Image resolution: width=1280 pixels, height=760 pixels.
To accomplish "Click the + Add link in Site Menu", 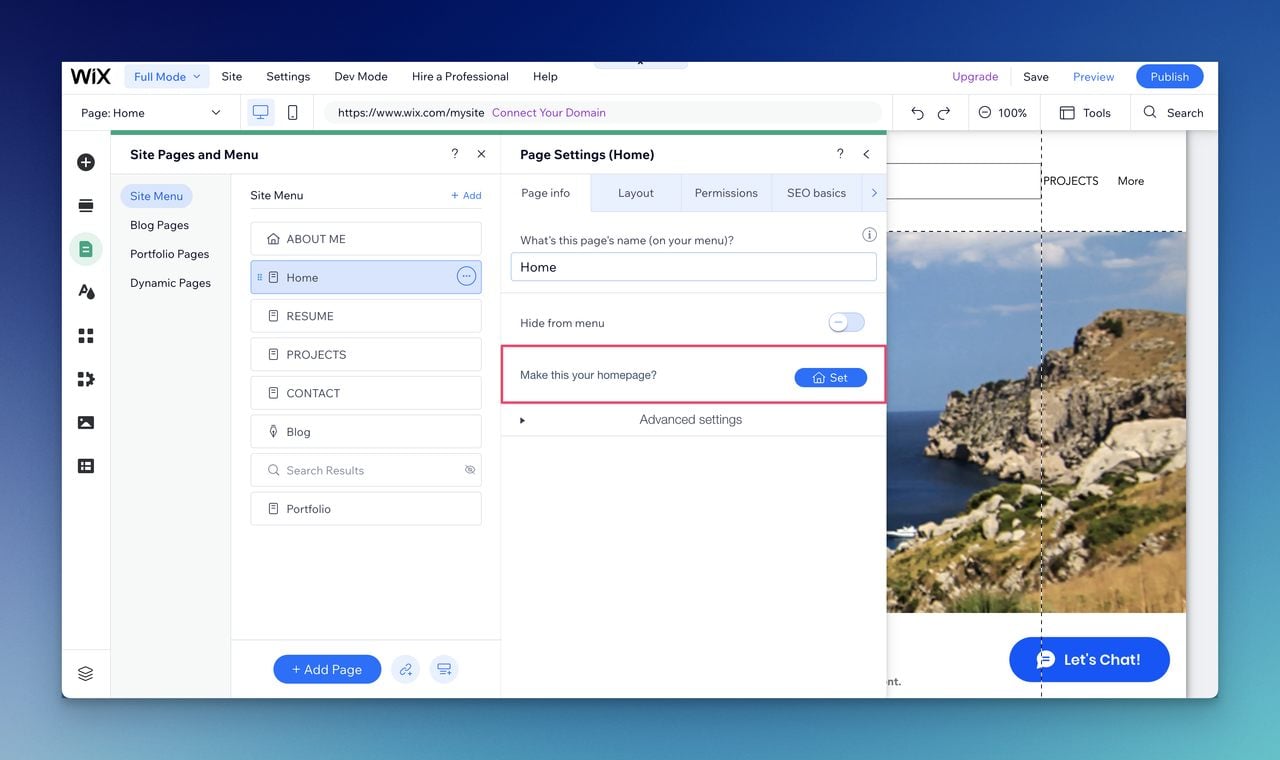I will pos(466,196).
